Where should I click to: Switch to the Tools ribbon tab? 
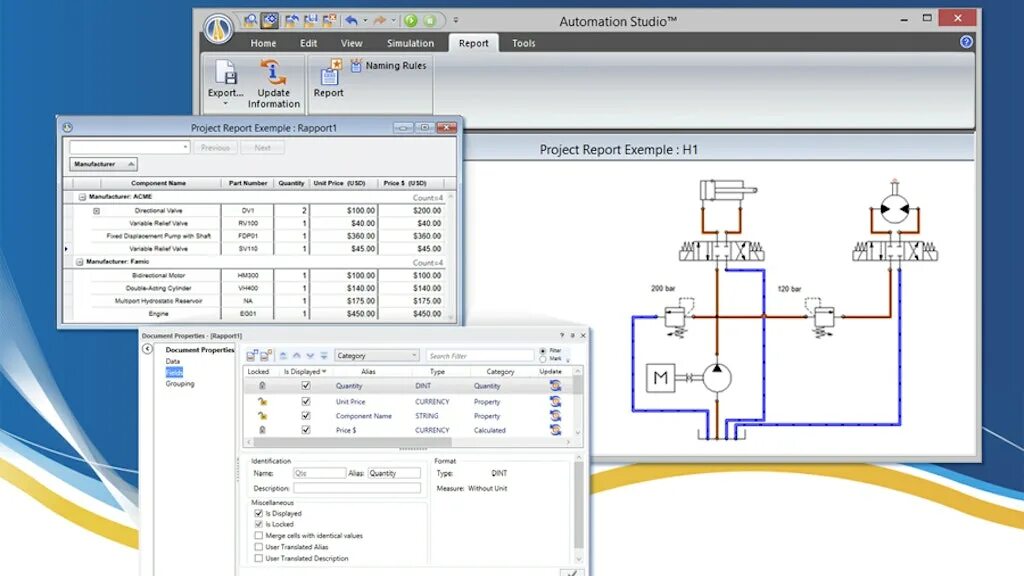coord(524,43)
